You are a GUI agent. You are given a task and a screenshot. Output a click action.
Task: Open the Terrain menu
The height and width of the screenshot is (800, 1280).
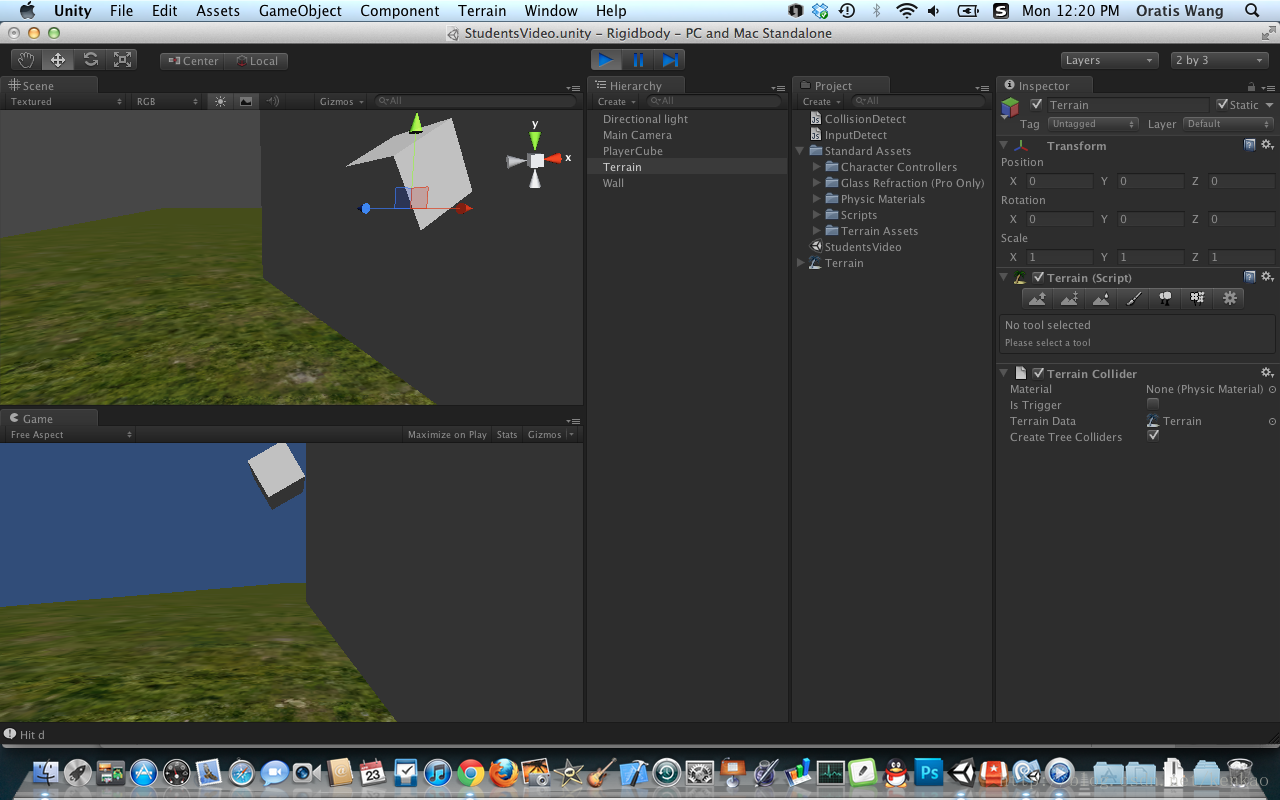coord(482,11)
